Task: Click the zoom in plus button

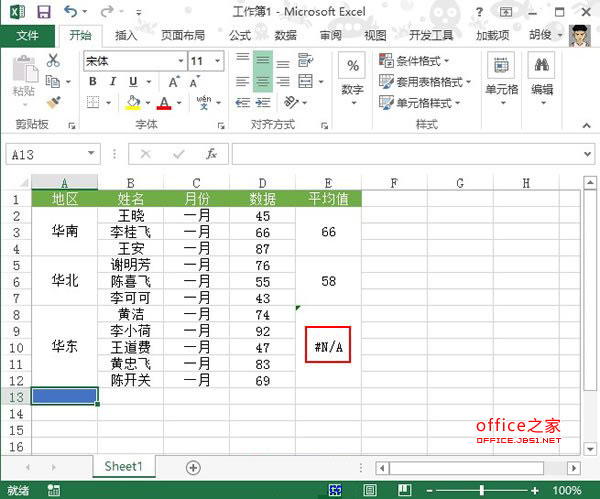Action: click(x=535, y=490)
